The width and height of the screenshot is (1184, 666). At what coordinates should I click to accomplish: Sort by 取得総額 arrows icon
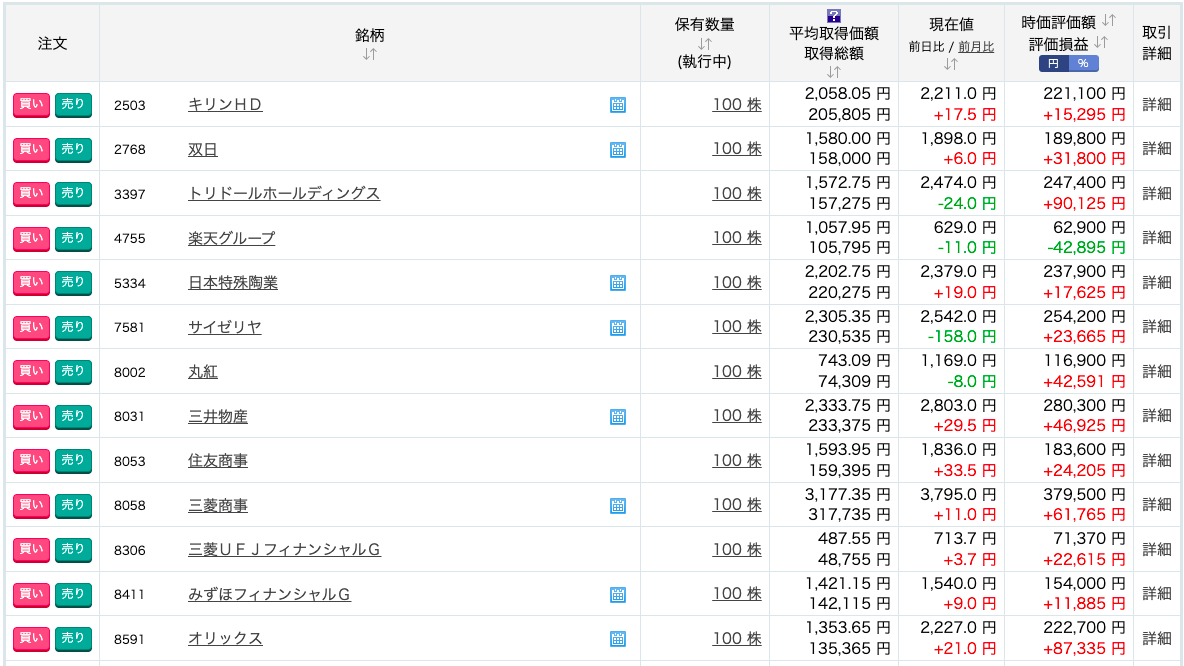pyautogui.click(x=834, y=72)
